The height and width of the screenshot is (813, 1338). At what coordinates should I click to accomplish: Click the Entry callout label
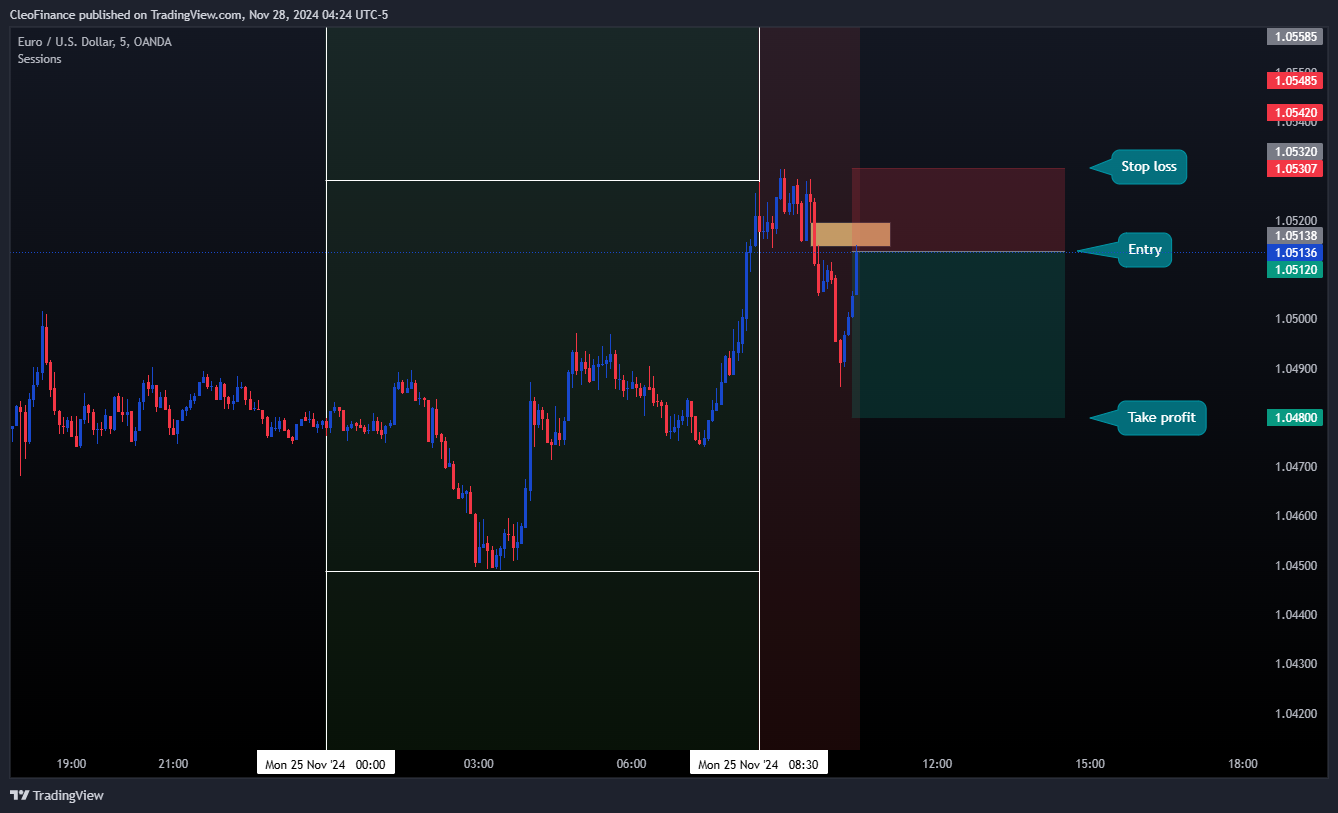click(x=1144, y=250)
